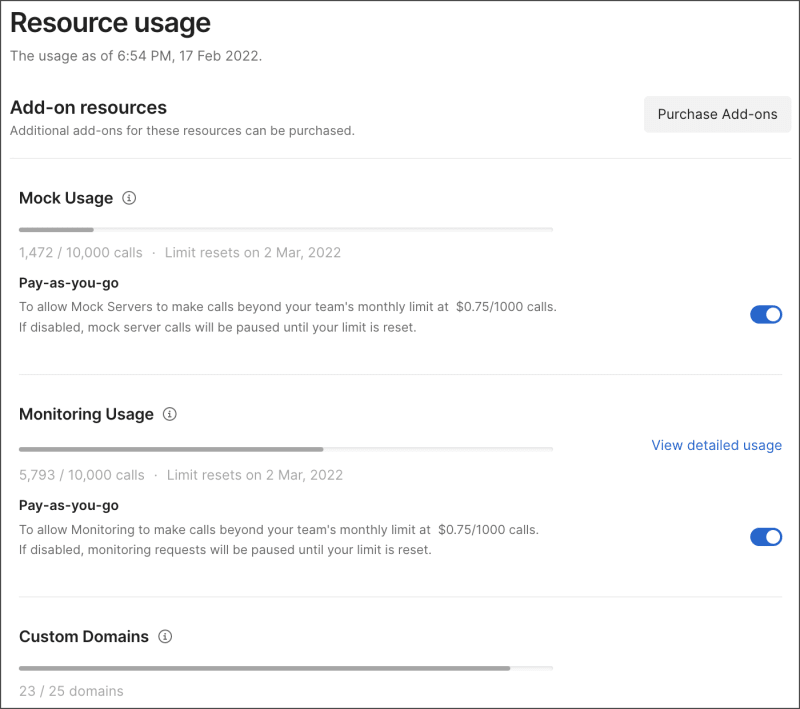800x709 pixels.
Task: Click the Pay-as-you-go label under Monitoring Usage
Action: 69,505
